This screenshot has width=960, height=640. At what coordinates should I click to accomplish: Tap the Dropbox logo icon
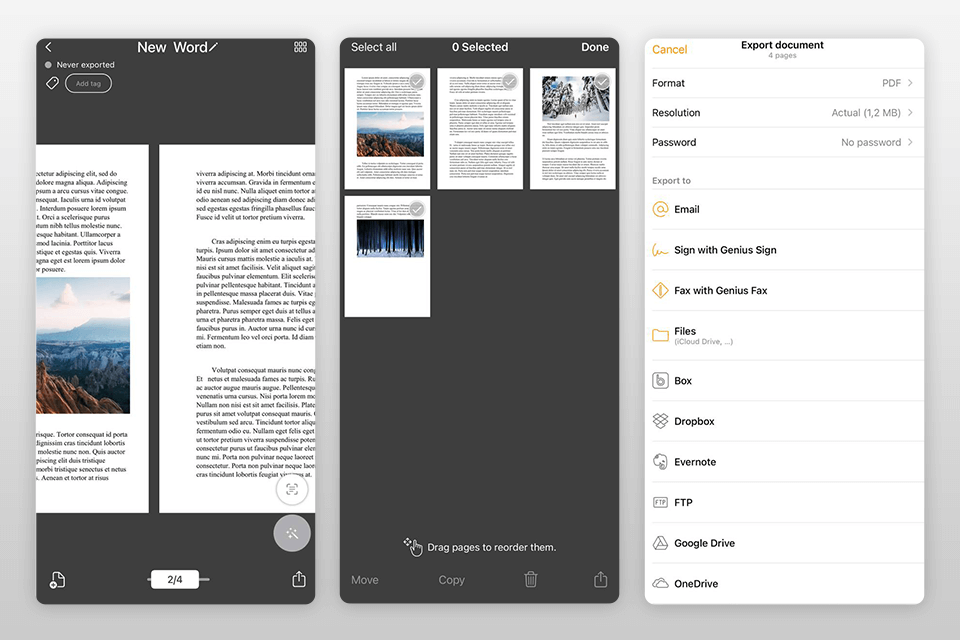[x=660, y=421]
